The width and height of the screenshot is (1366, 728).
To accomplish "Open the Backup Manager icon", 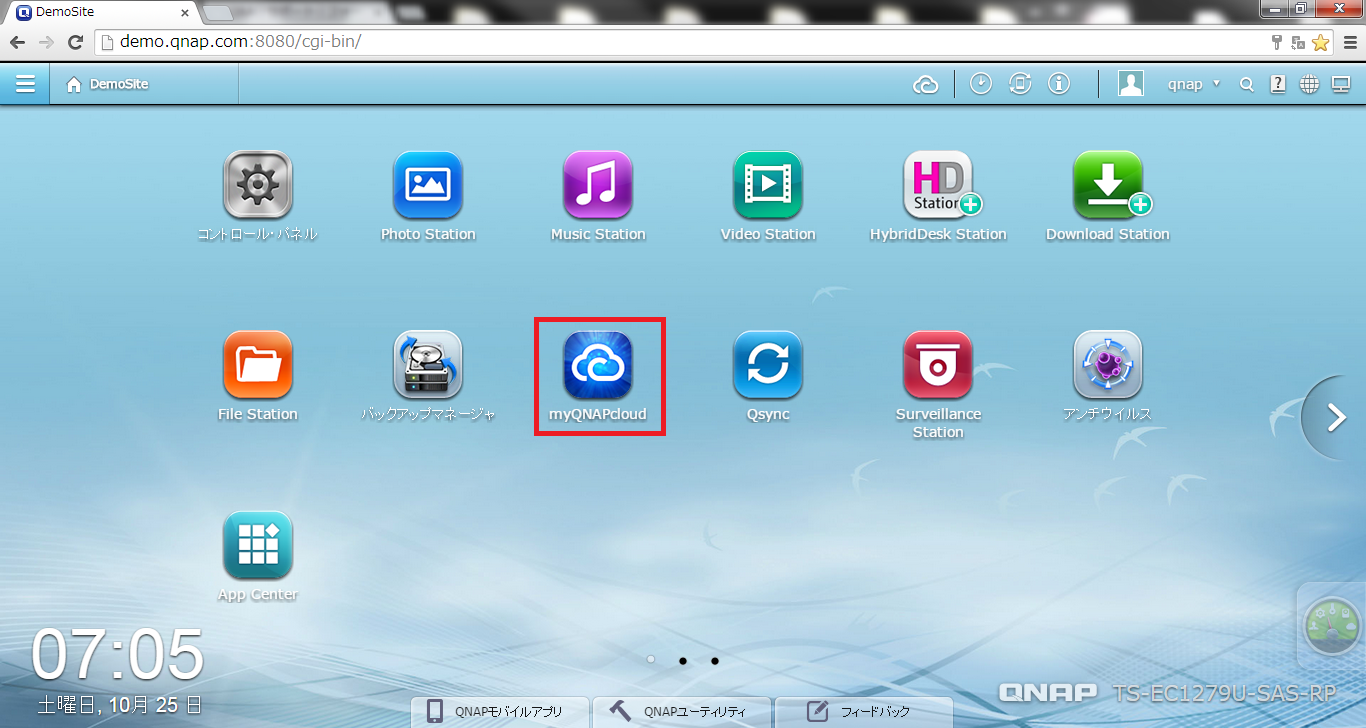I will point(428,365).
